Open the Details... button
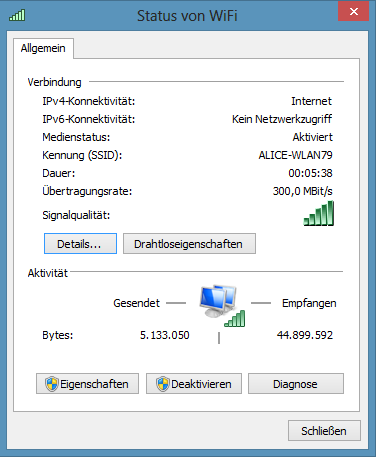376x457 pixels. coord(80,244)
